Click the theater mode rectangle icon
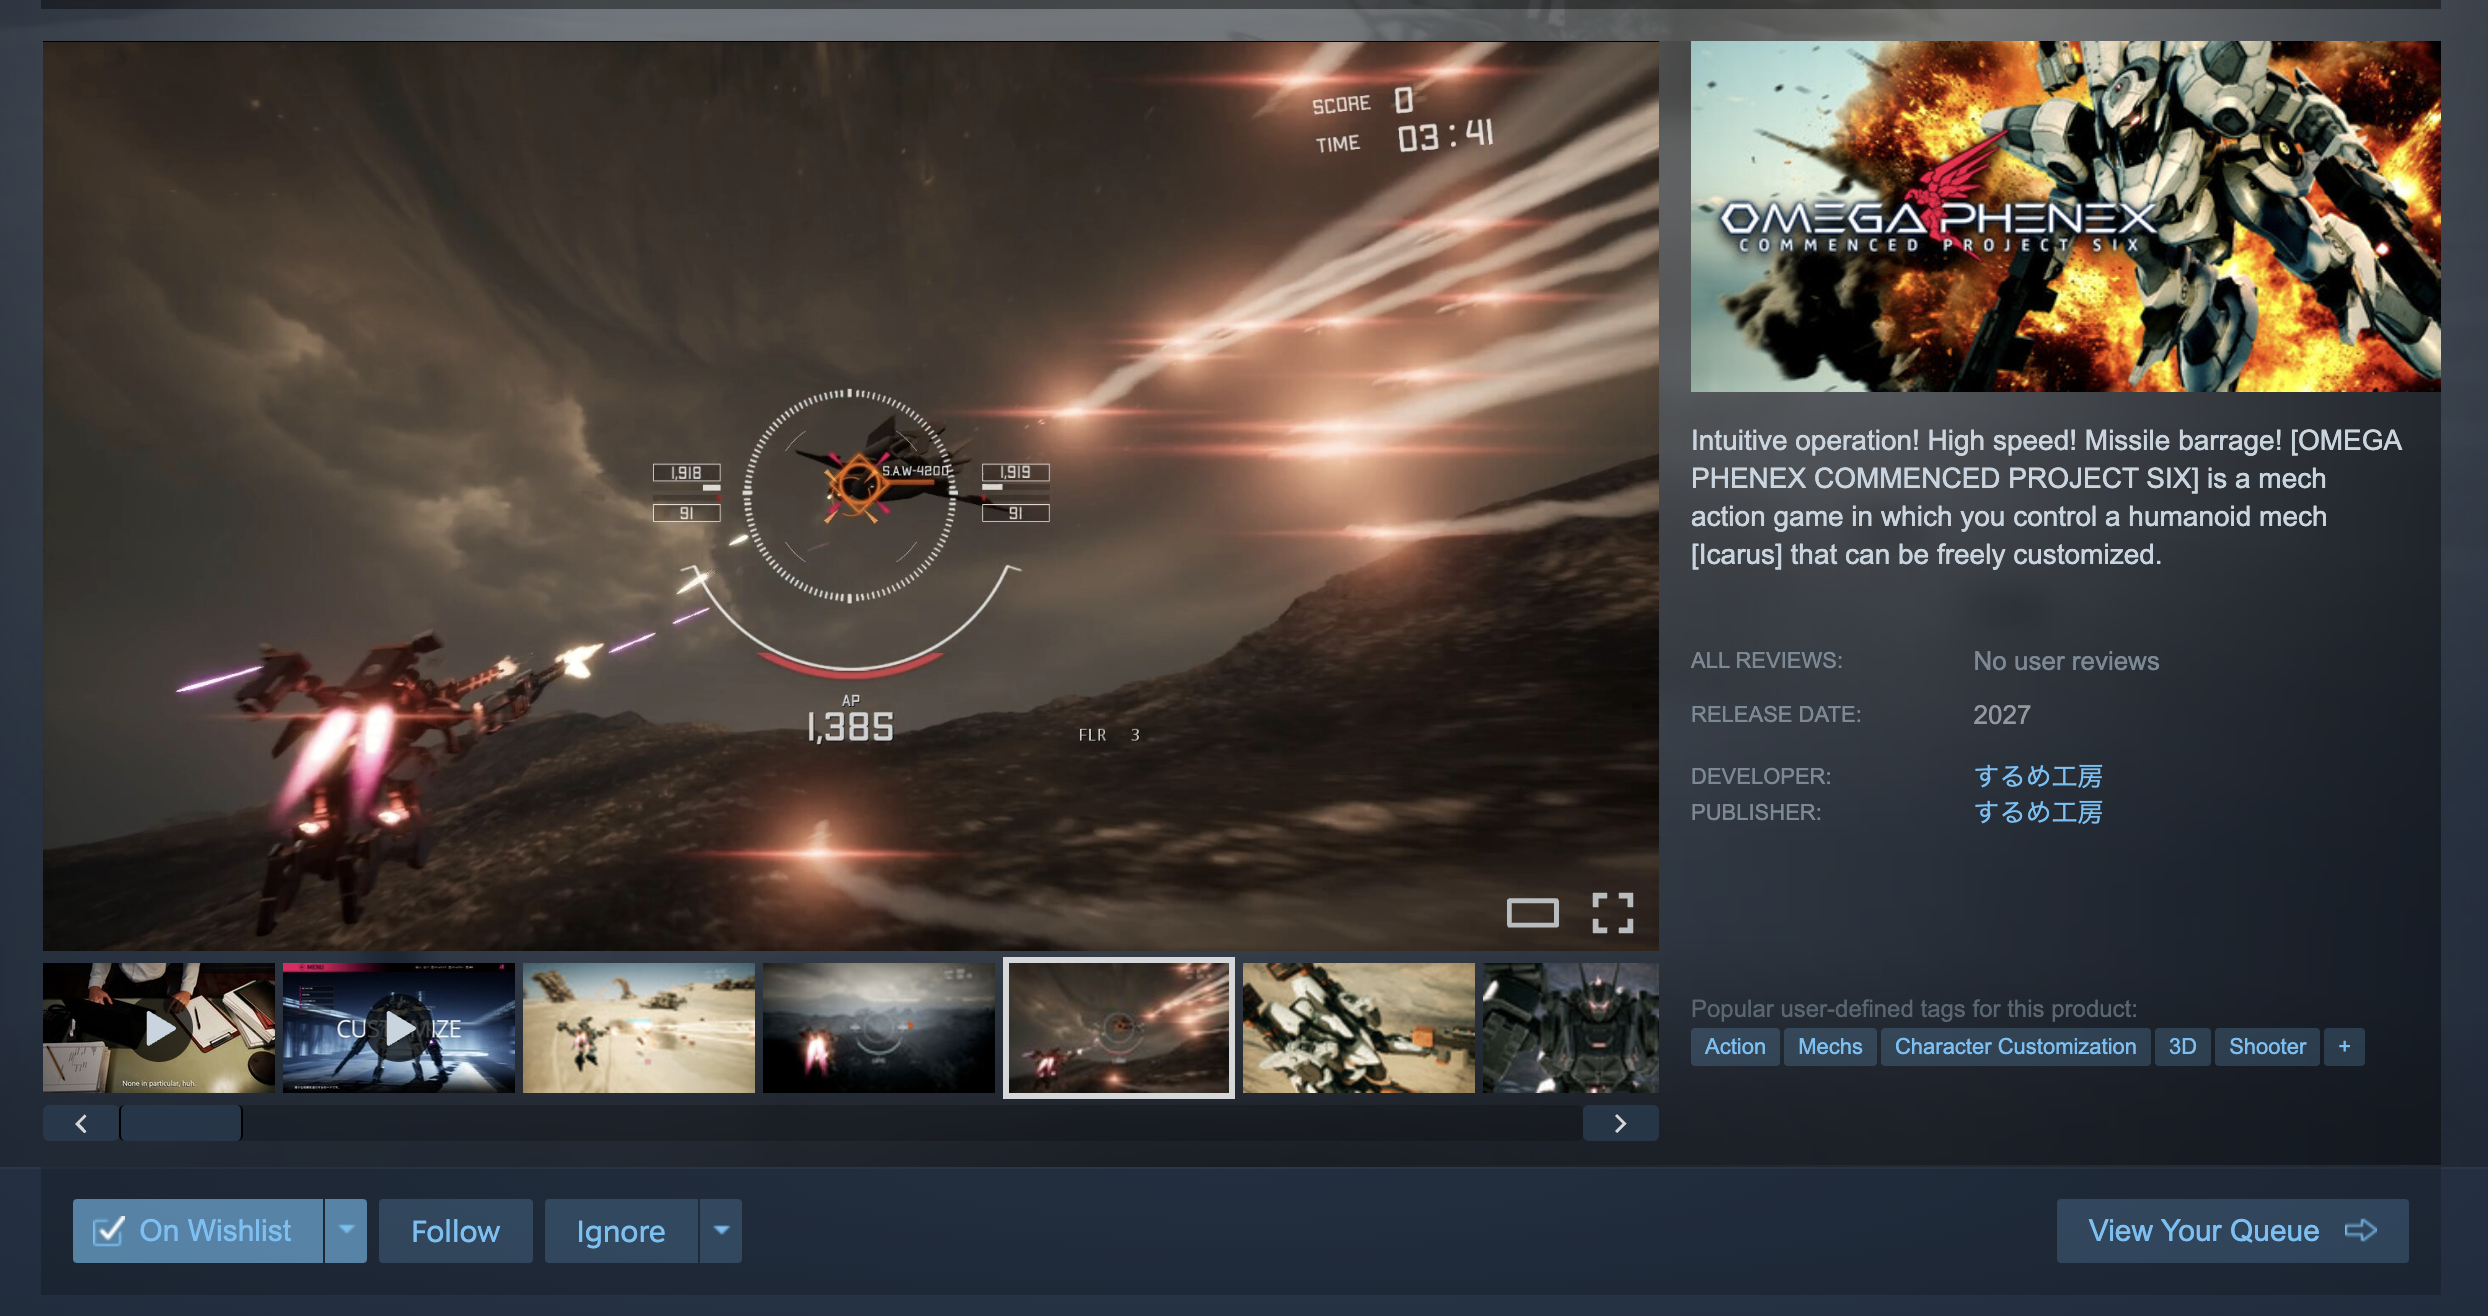This screenshot has height=1316, width=2488. point(1532,912)
